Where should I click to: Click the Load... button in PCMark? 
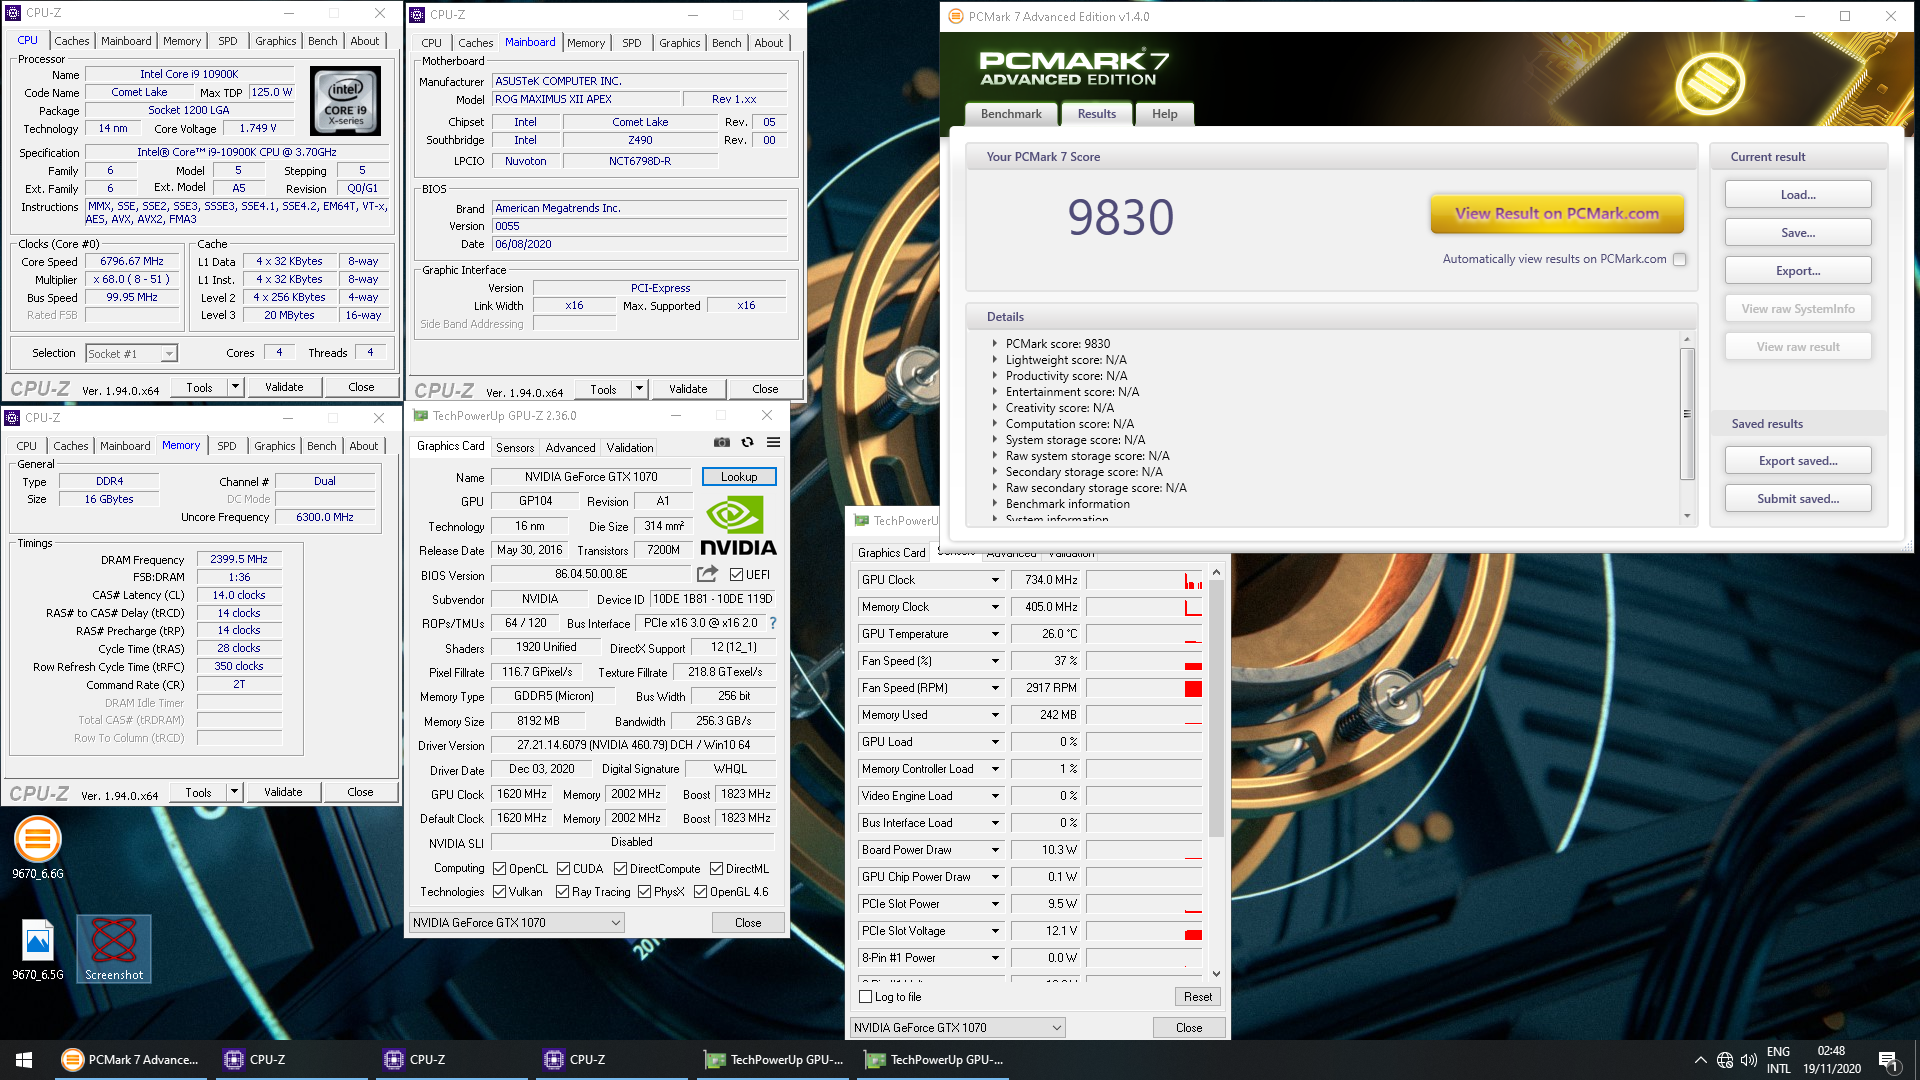coord(1797,195)
